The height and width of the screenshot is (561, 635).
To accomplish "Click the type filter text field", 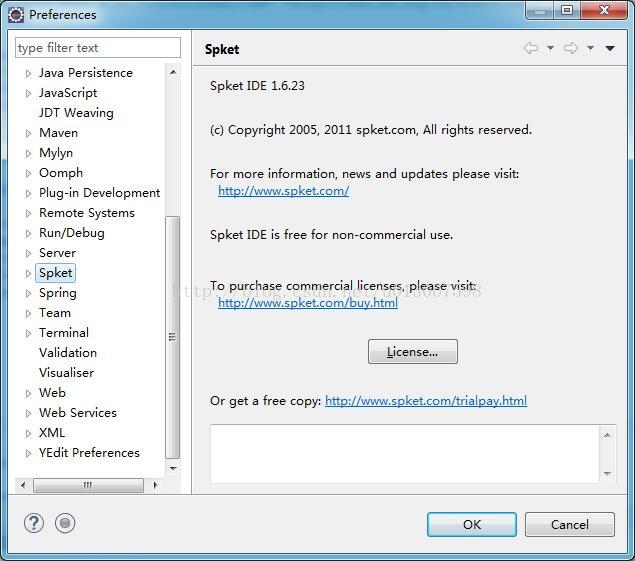I will 98,48.
